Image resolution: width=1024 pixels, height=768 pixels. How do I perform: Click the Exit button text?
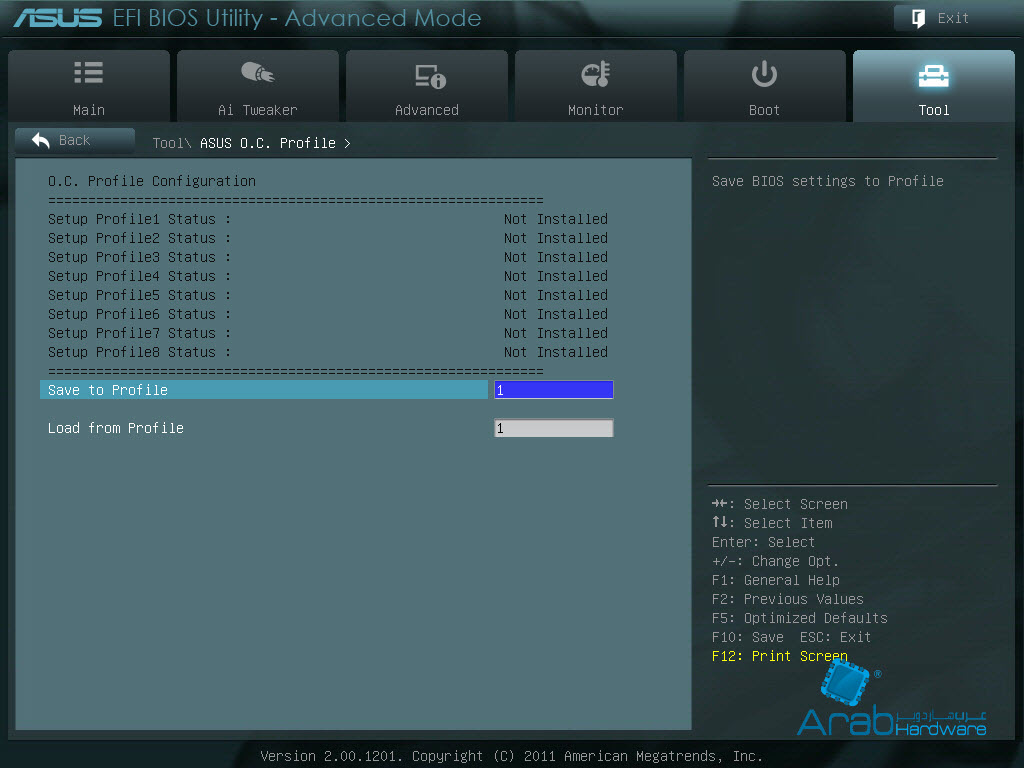click(953, 18)
